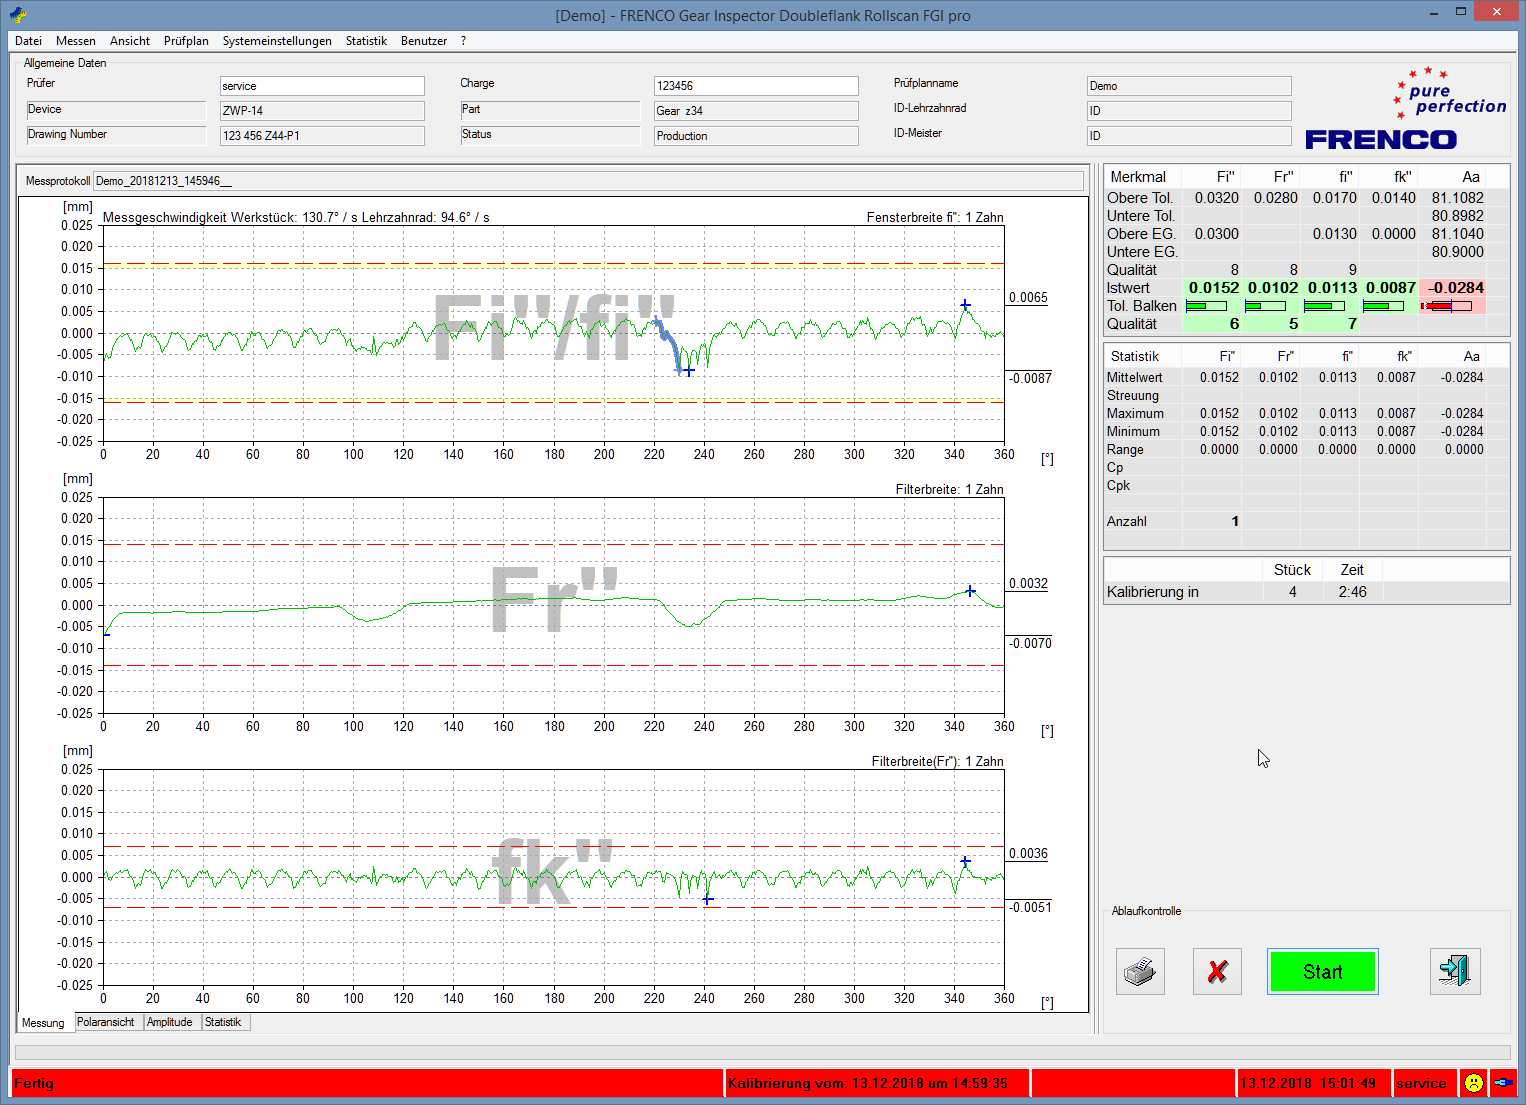Open the Prüfplan menu
This screenshot has width=1526, height=1105.
[x=186, y=41]
